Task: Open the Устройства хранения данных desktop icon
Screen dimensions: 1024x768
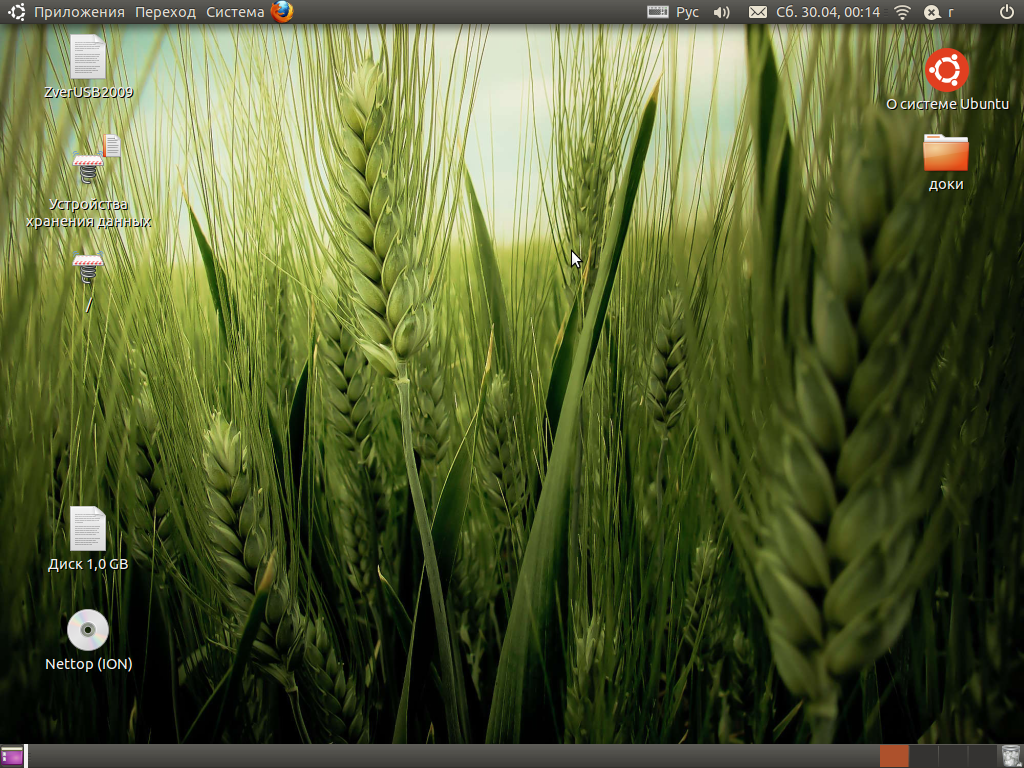Action: click(x=89, y=165)
